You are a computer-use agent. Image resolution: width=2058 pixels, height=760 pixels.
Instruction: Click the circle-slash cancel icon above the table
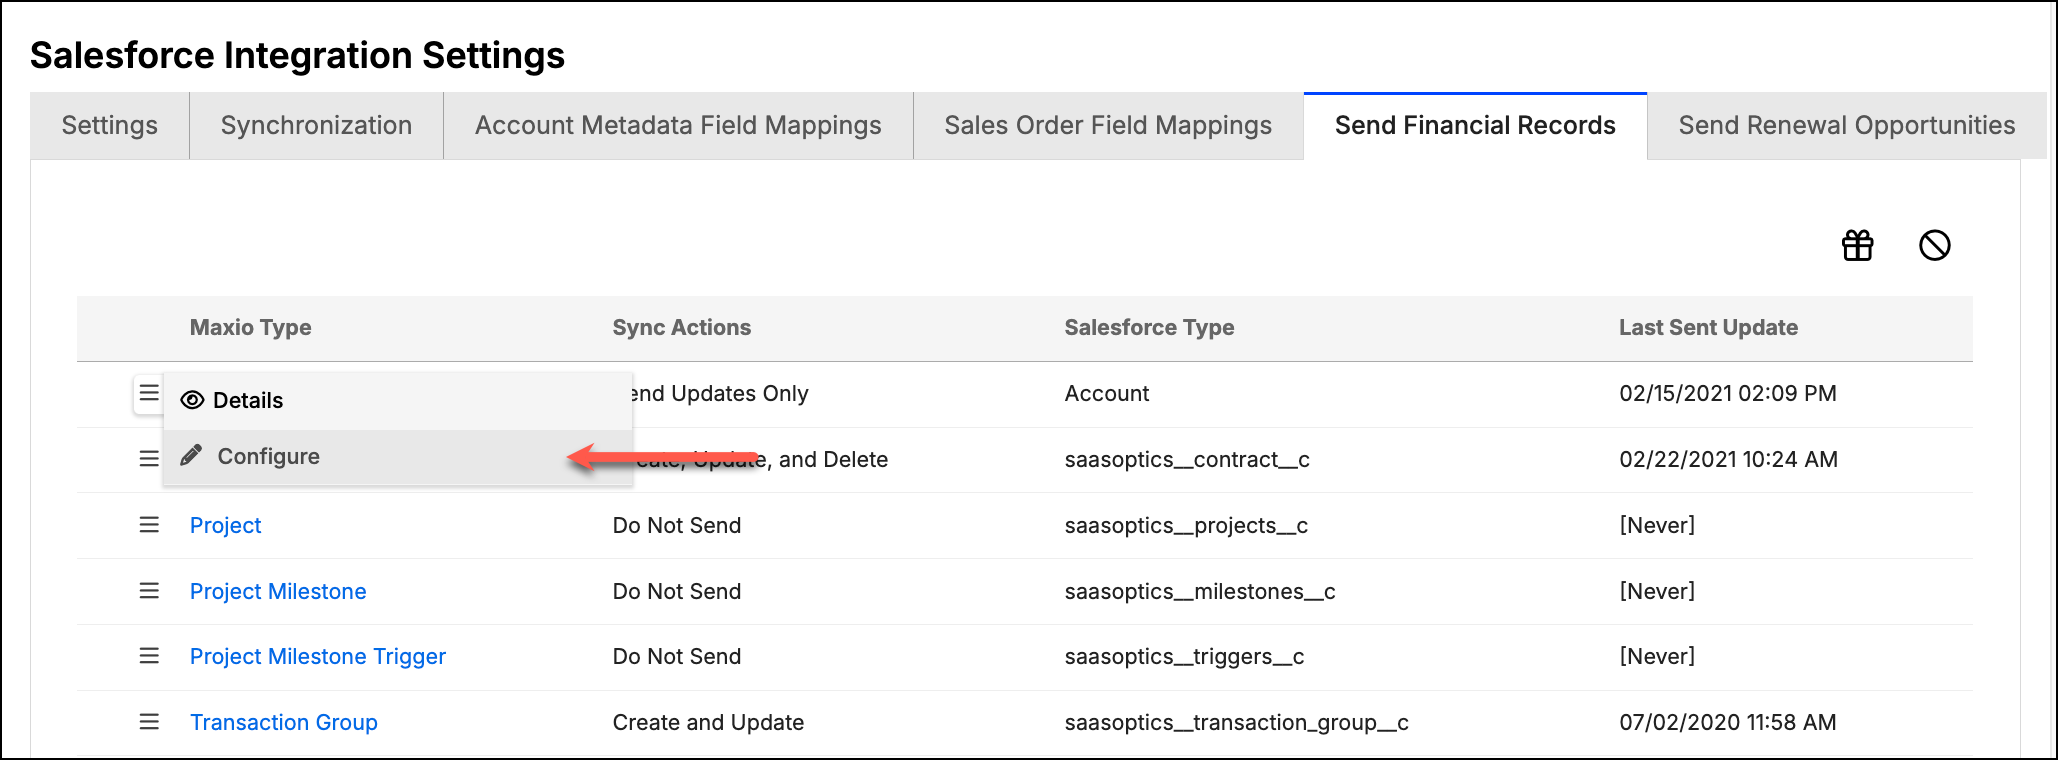click(1934, 245)
